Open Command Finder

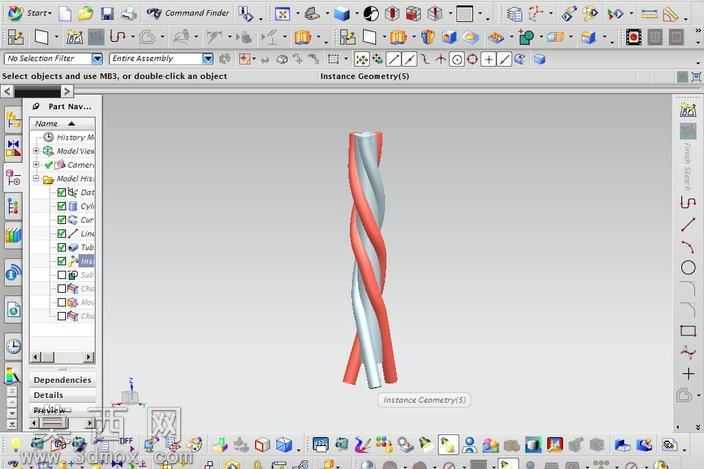coord(188,13)
